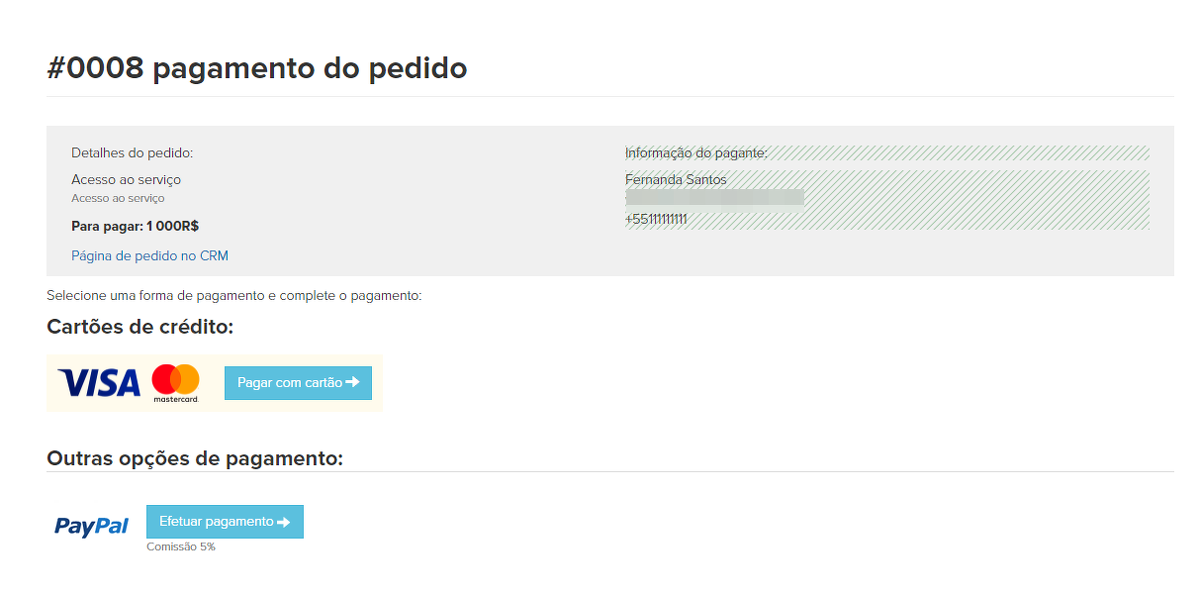The image size is (1200, 595).
Task: Click the arrow icon on Pagar com cartão
Action: point(352,382)
